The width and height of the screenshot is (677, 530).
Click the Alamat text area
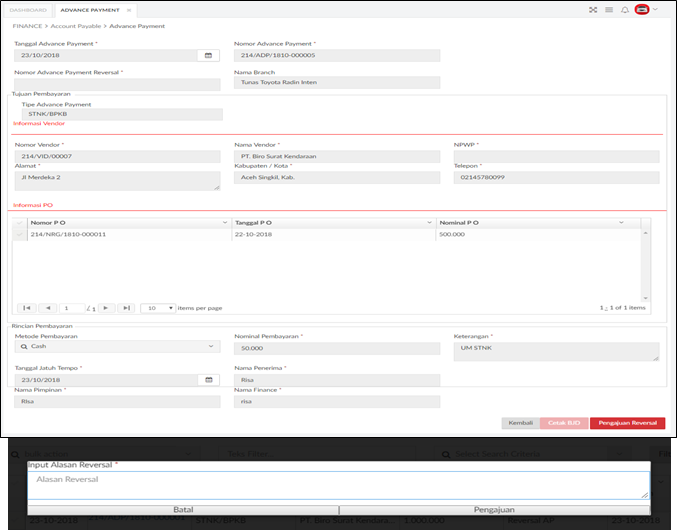tap(117, 181)
